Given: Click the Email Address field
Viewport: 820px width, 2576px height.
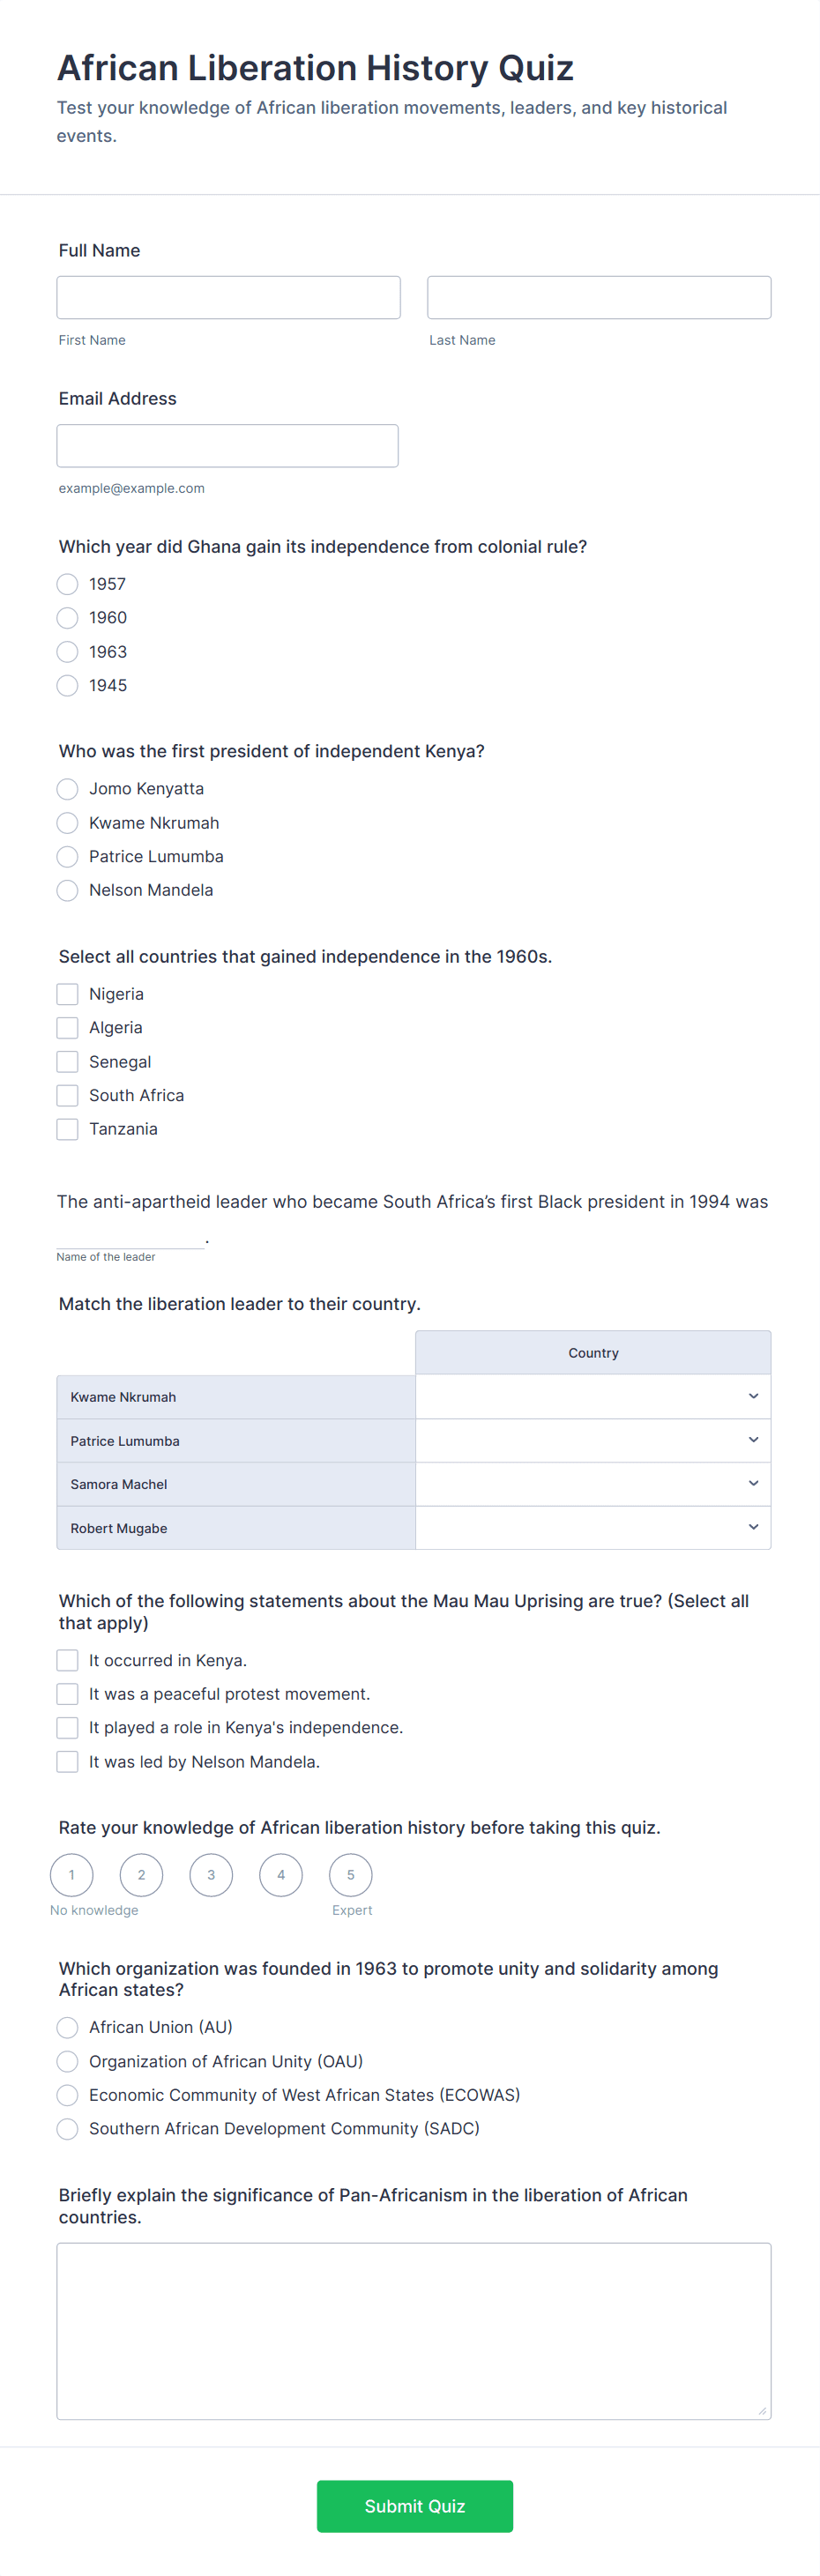Looking at the screenshot, I should click(x=227, y=446).
